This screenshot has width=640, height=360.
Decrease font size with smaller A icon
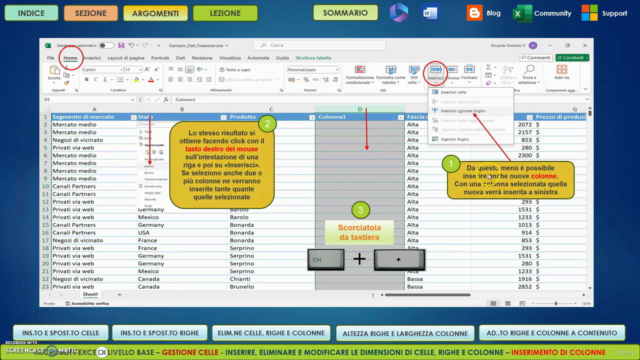click(x=156, y=70)
